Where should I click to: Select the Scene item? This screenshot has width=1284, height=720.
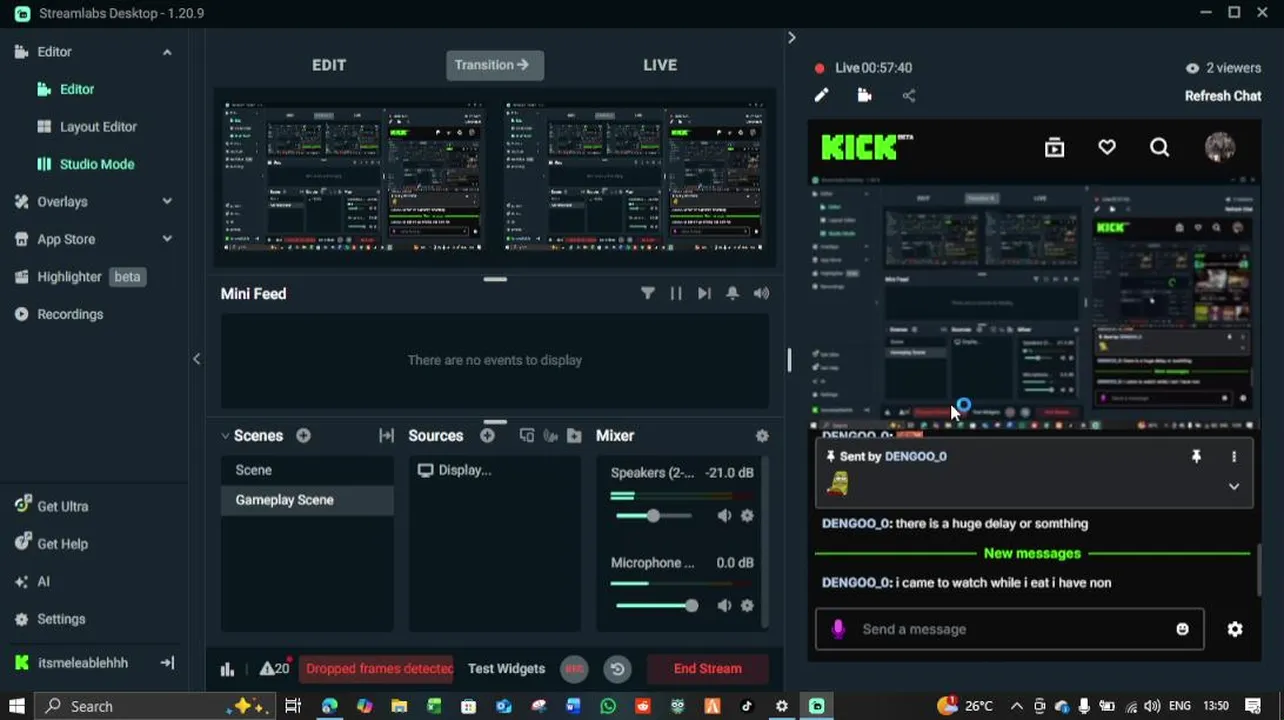click(307, 470)
